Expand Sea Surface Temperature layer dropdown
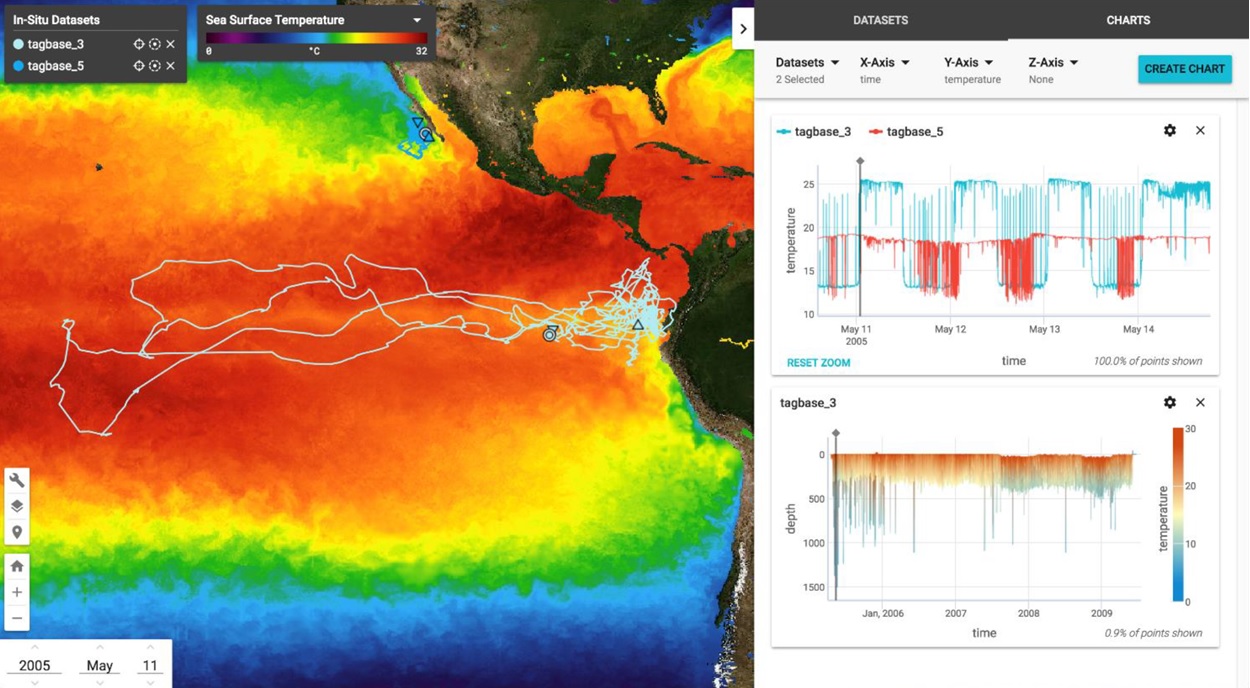 417,20
